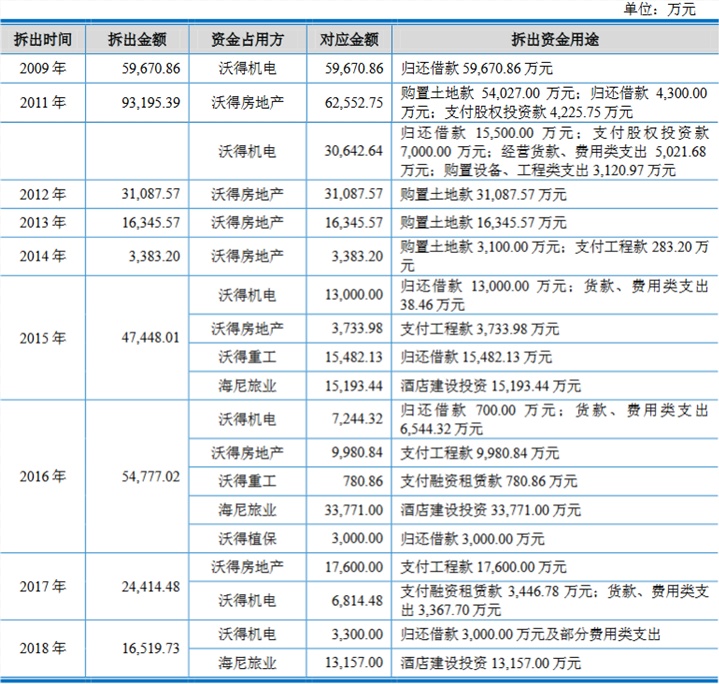Image resolution: width=719 pixels, height=684 pixels.
Task: Click 酒店建设投资 33,771.00 万元 text
Action: [491, 510]
